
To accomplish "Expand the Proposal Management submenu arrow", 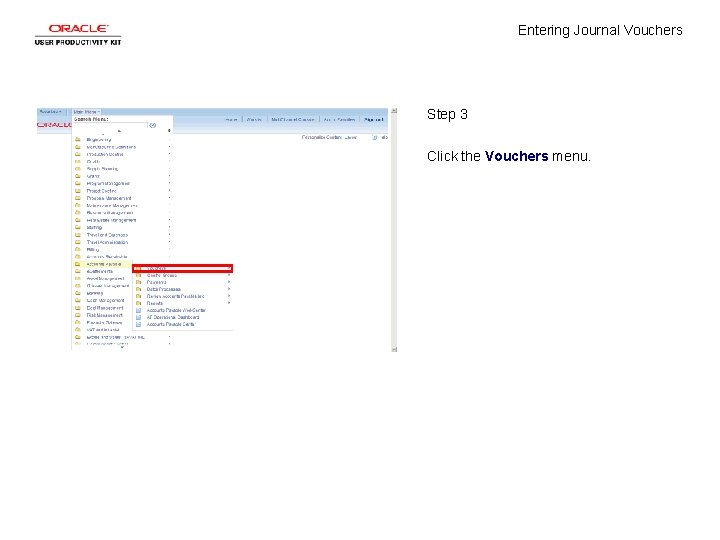I will tap(169, 198).
